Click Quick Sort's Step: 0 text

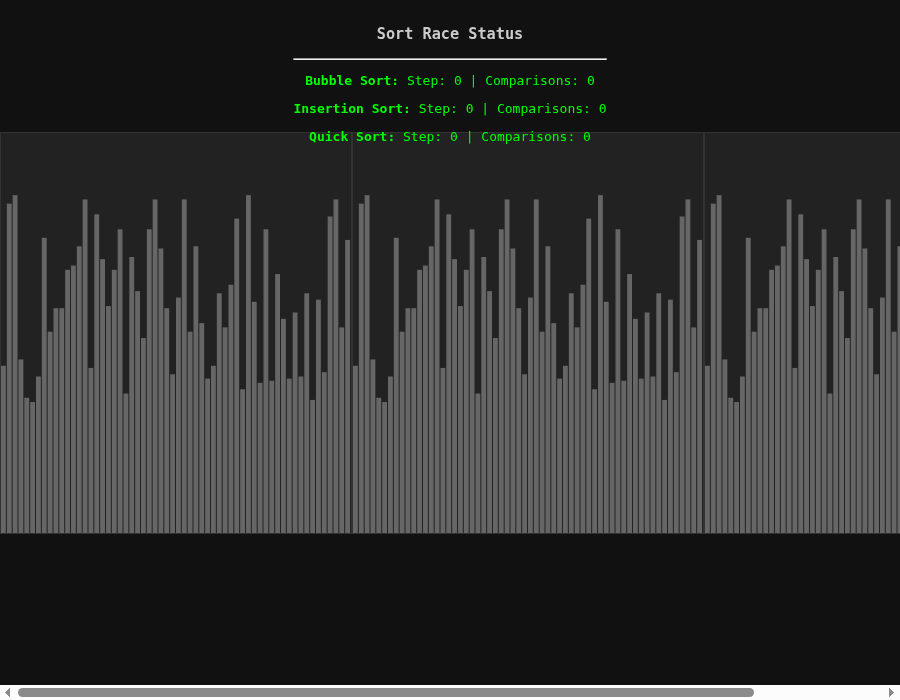[x=430, y=137]
